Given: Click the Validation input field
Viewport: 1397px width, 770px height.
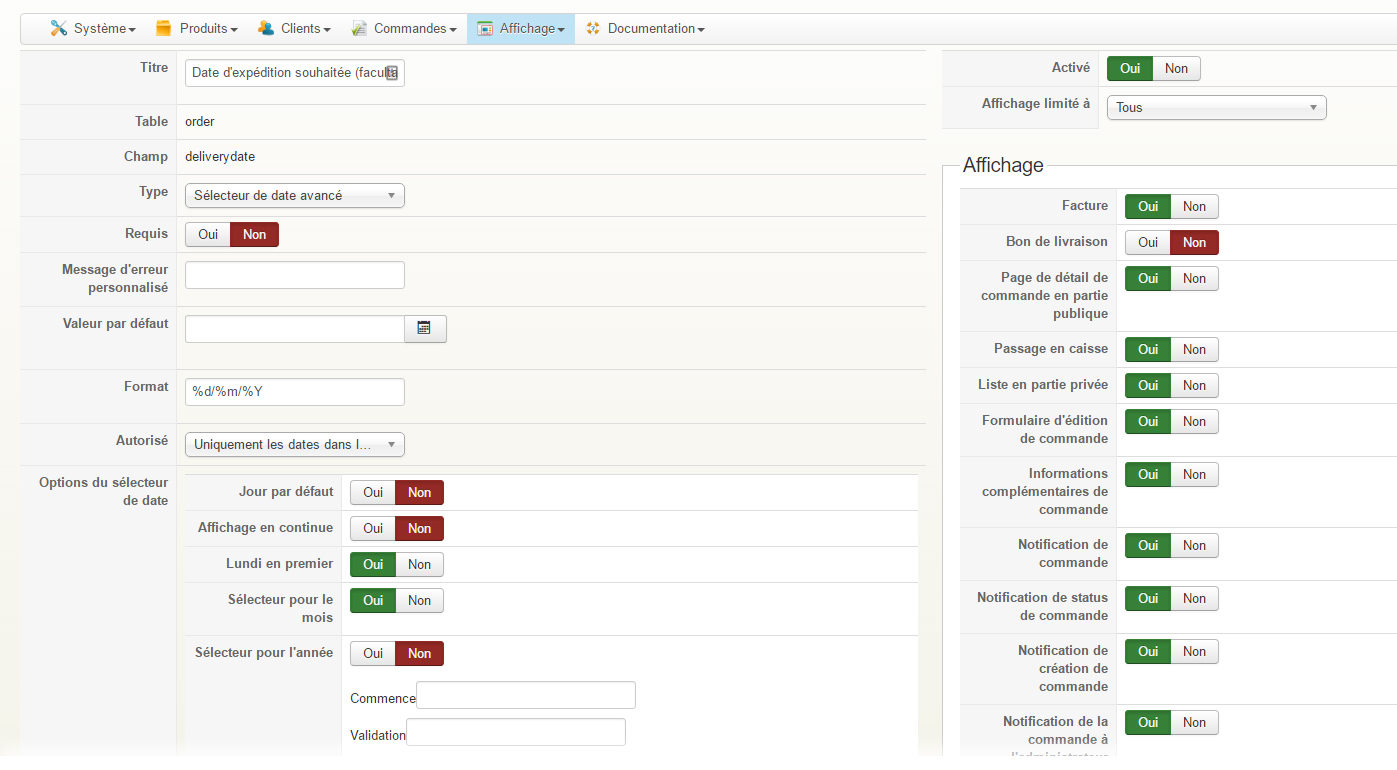Looking at the screenshot, I should pyautogui.click(x=516, y=732).
